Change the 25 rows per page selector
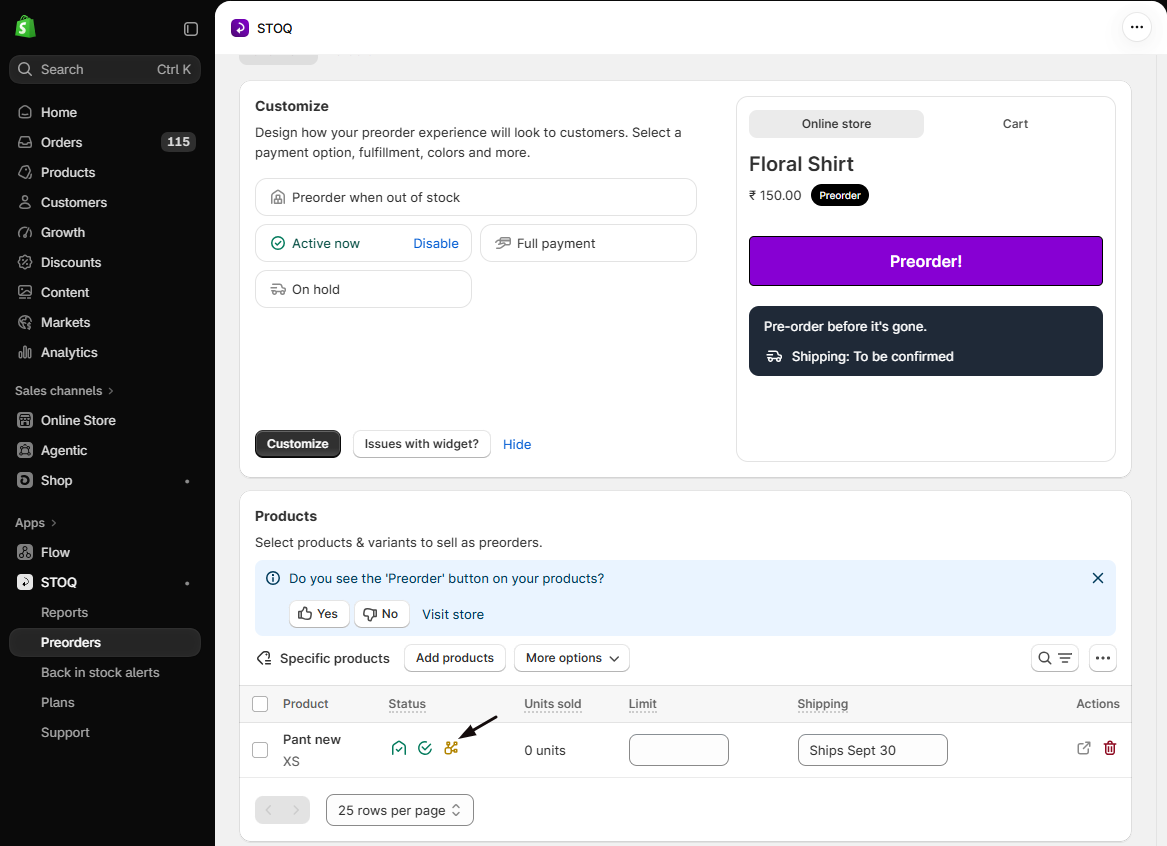The height and width of the screenshot is (846, 1167). click(x=400, y=810)
